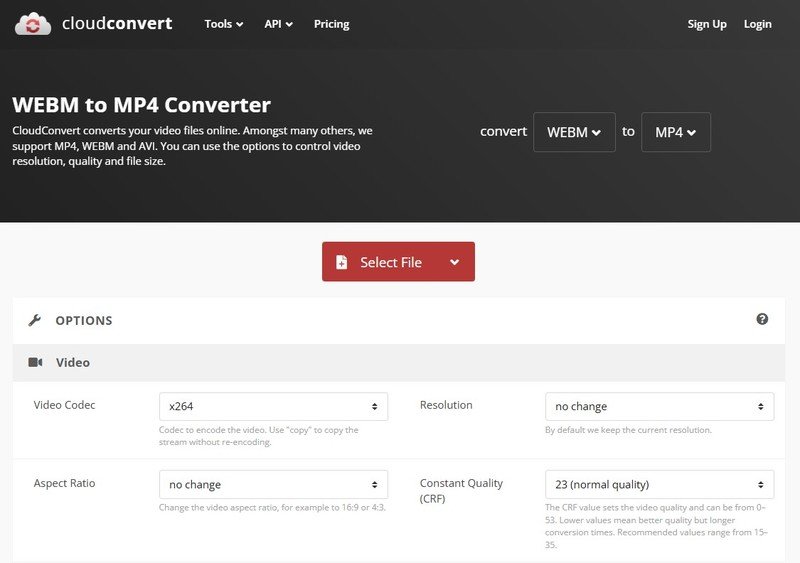This screenshot has width=800, height=563.
Task: Go to the Pricing page
Action: 332,24
